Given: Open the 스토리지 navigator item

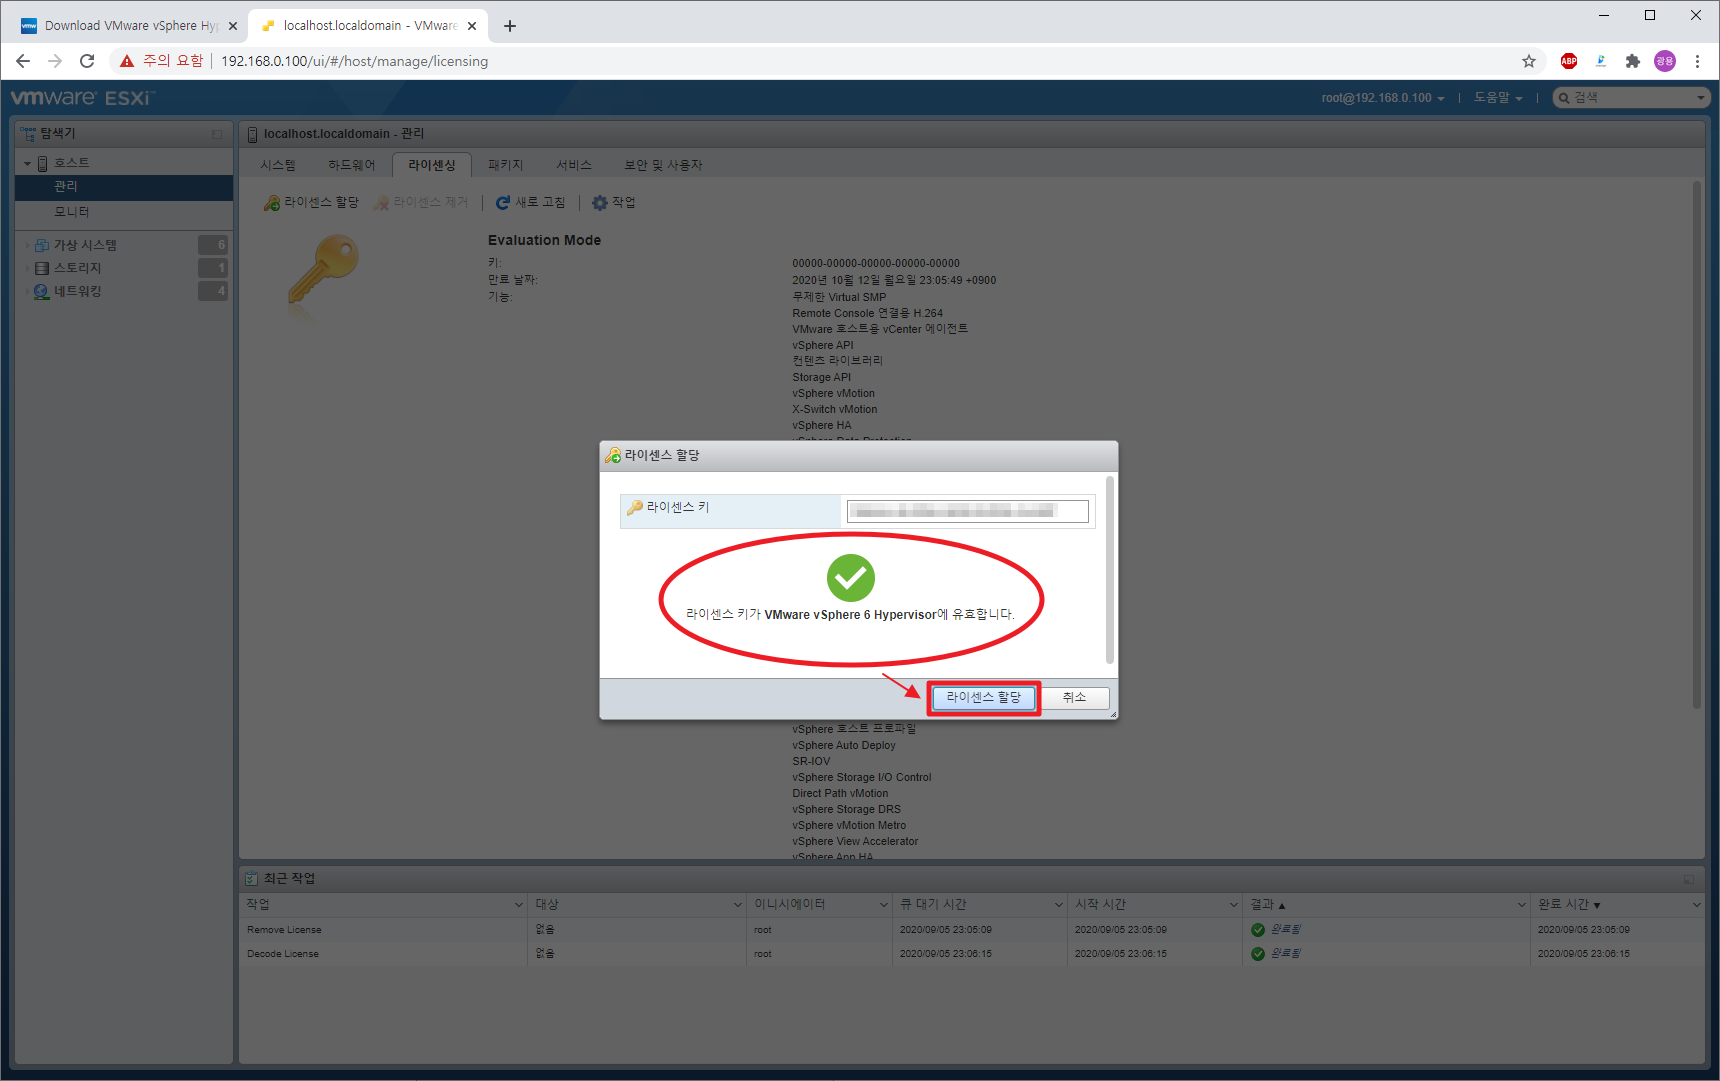Looking at the screenshot, I should [77, 268].
